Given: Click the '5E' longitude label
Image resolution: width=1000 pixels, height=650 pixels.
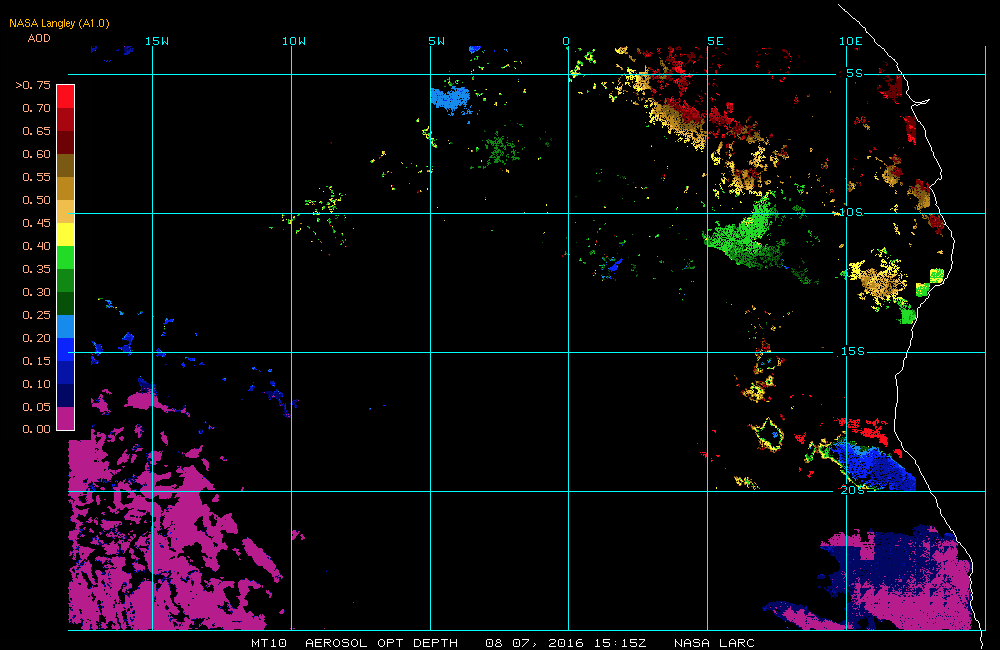Looking at the screenshot, I should click(716, 41).
